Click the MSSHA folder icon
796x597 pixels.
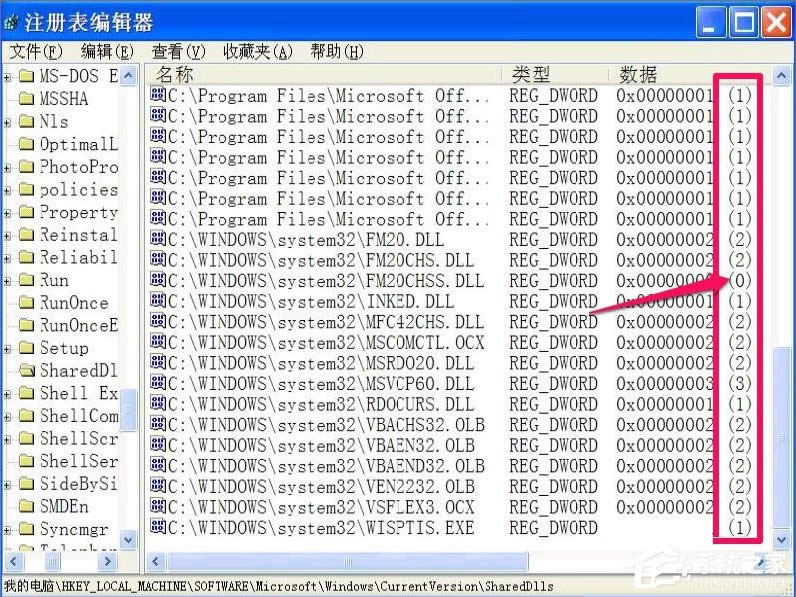point(27,98)
